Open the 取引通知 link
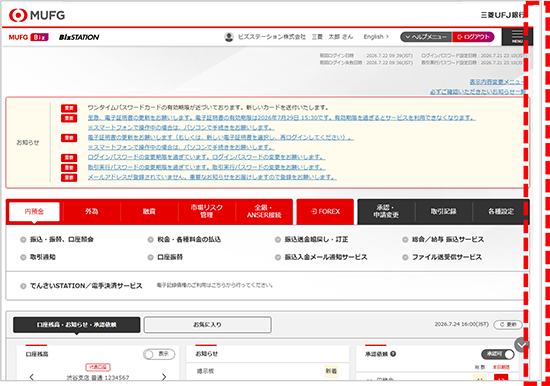Image resolution: width=550 pixels, height=386 pixels. pos(42,257)
